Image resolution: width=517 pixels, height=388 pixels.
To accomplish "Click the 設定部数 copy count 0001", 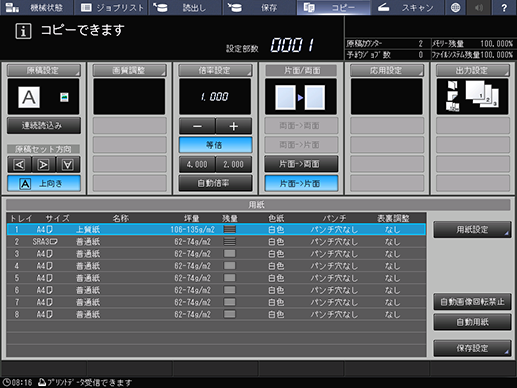I will (x=292, y=45).
